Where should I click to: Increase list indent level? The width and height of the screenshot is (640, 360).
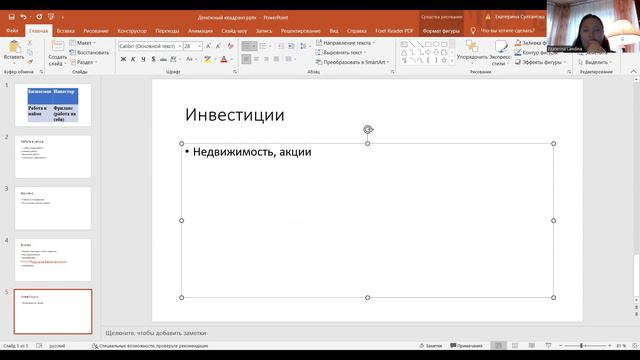point(291,46)
